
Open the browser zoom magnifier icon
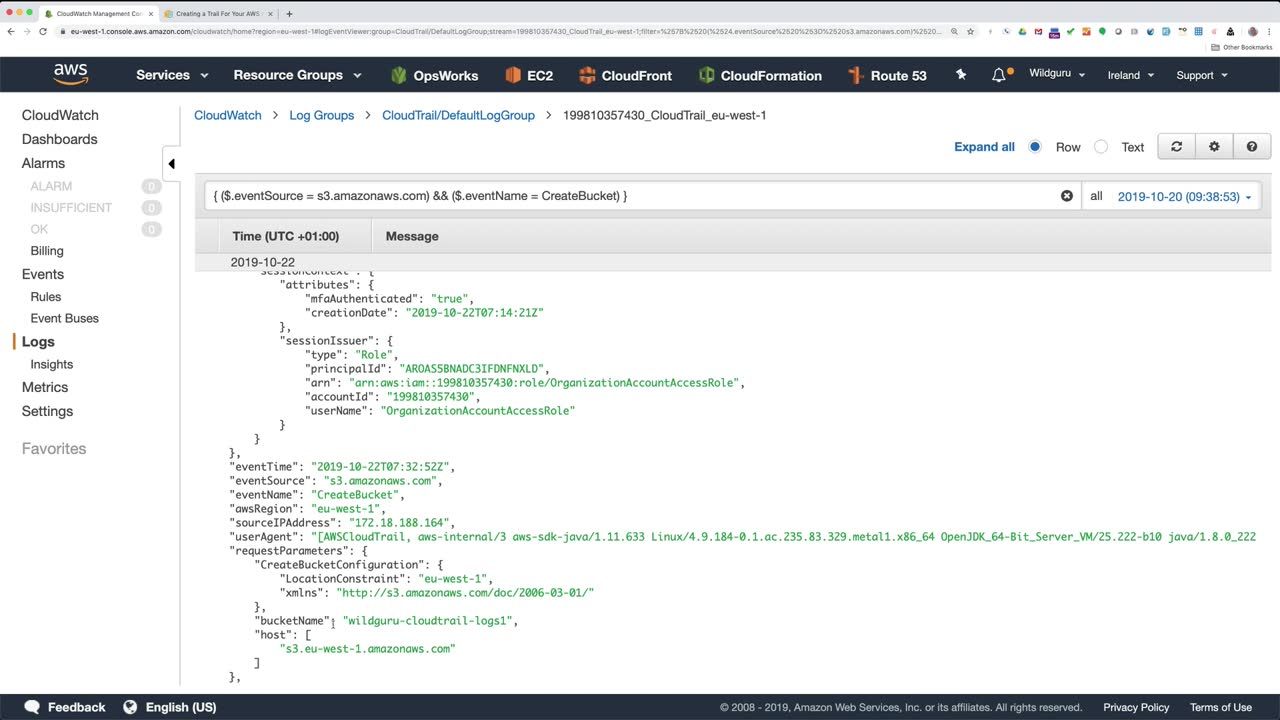click(x=955, y=31)
